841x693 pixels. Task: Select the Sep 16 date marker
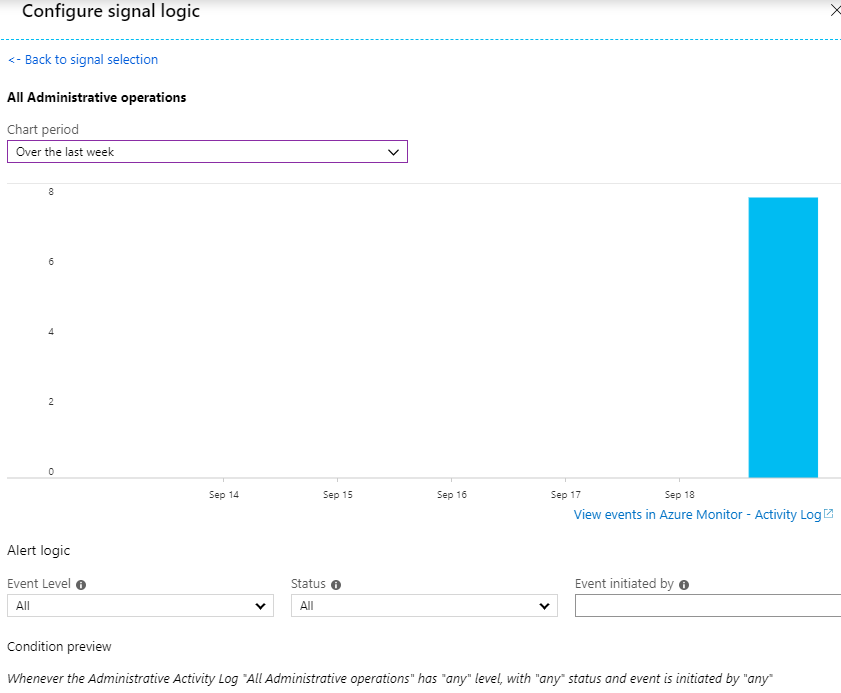452,495
